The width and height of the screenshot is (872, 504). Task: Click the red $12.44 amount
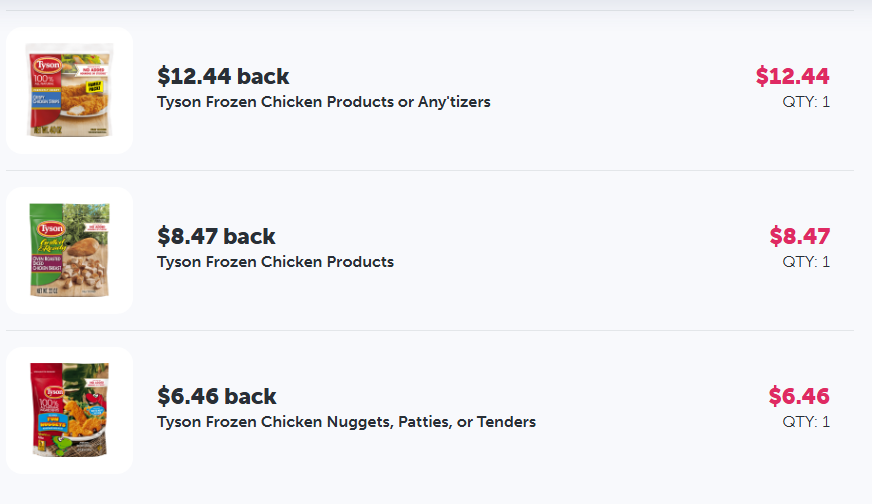coord(792,76)
